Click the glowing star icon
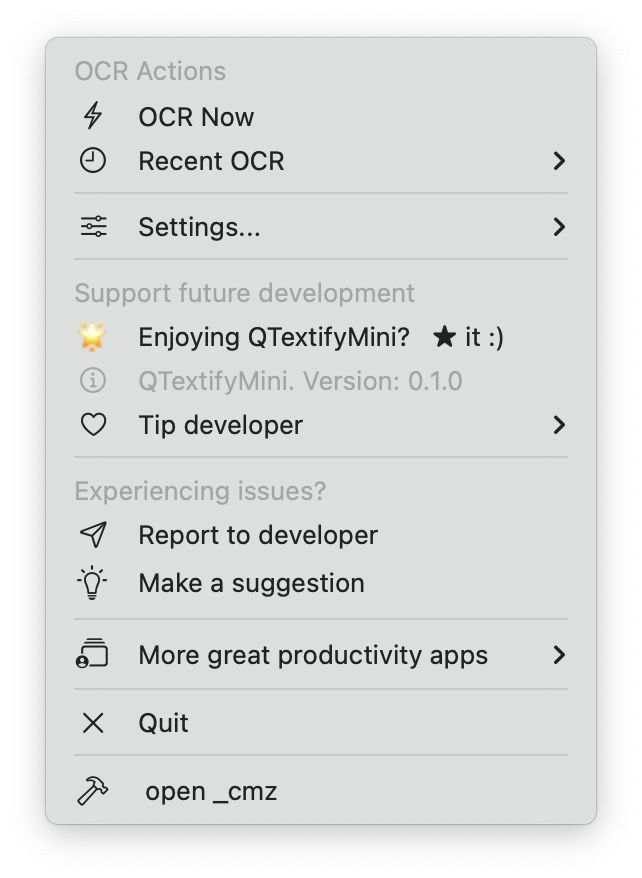 click(93, 337)
